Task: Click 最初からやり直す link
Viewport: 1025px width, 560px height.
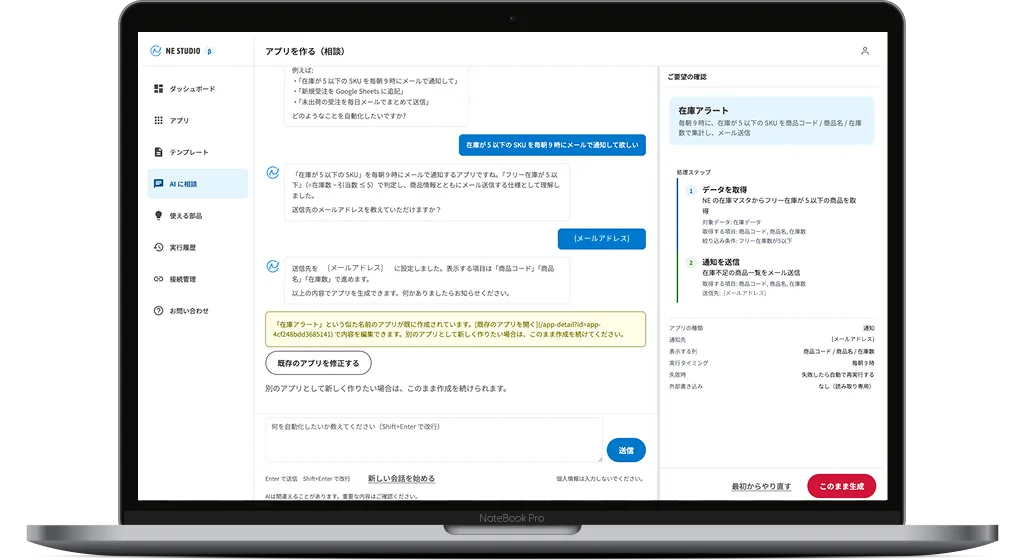Action: 761,486
